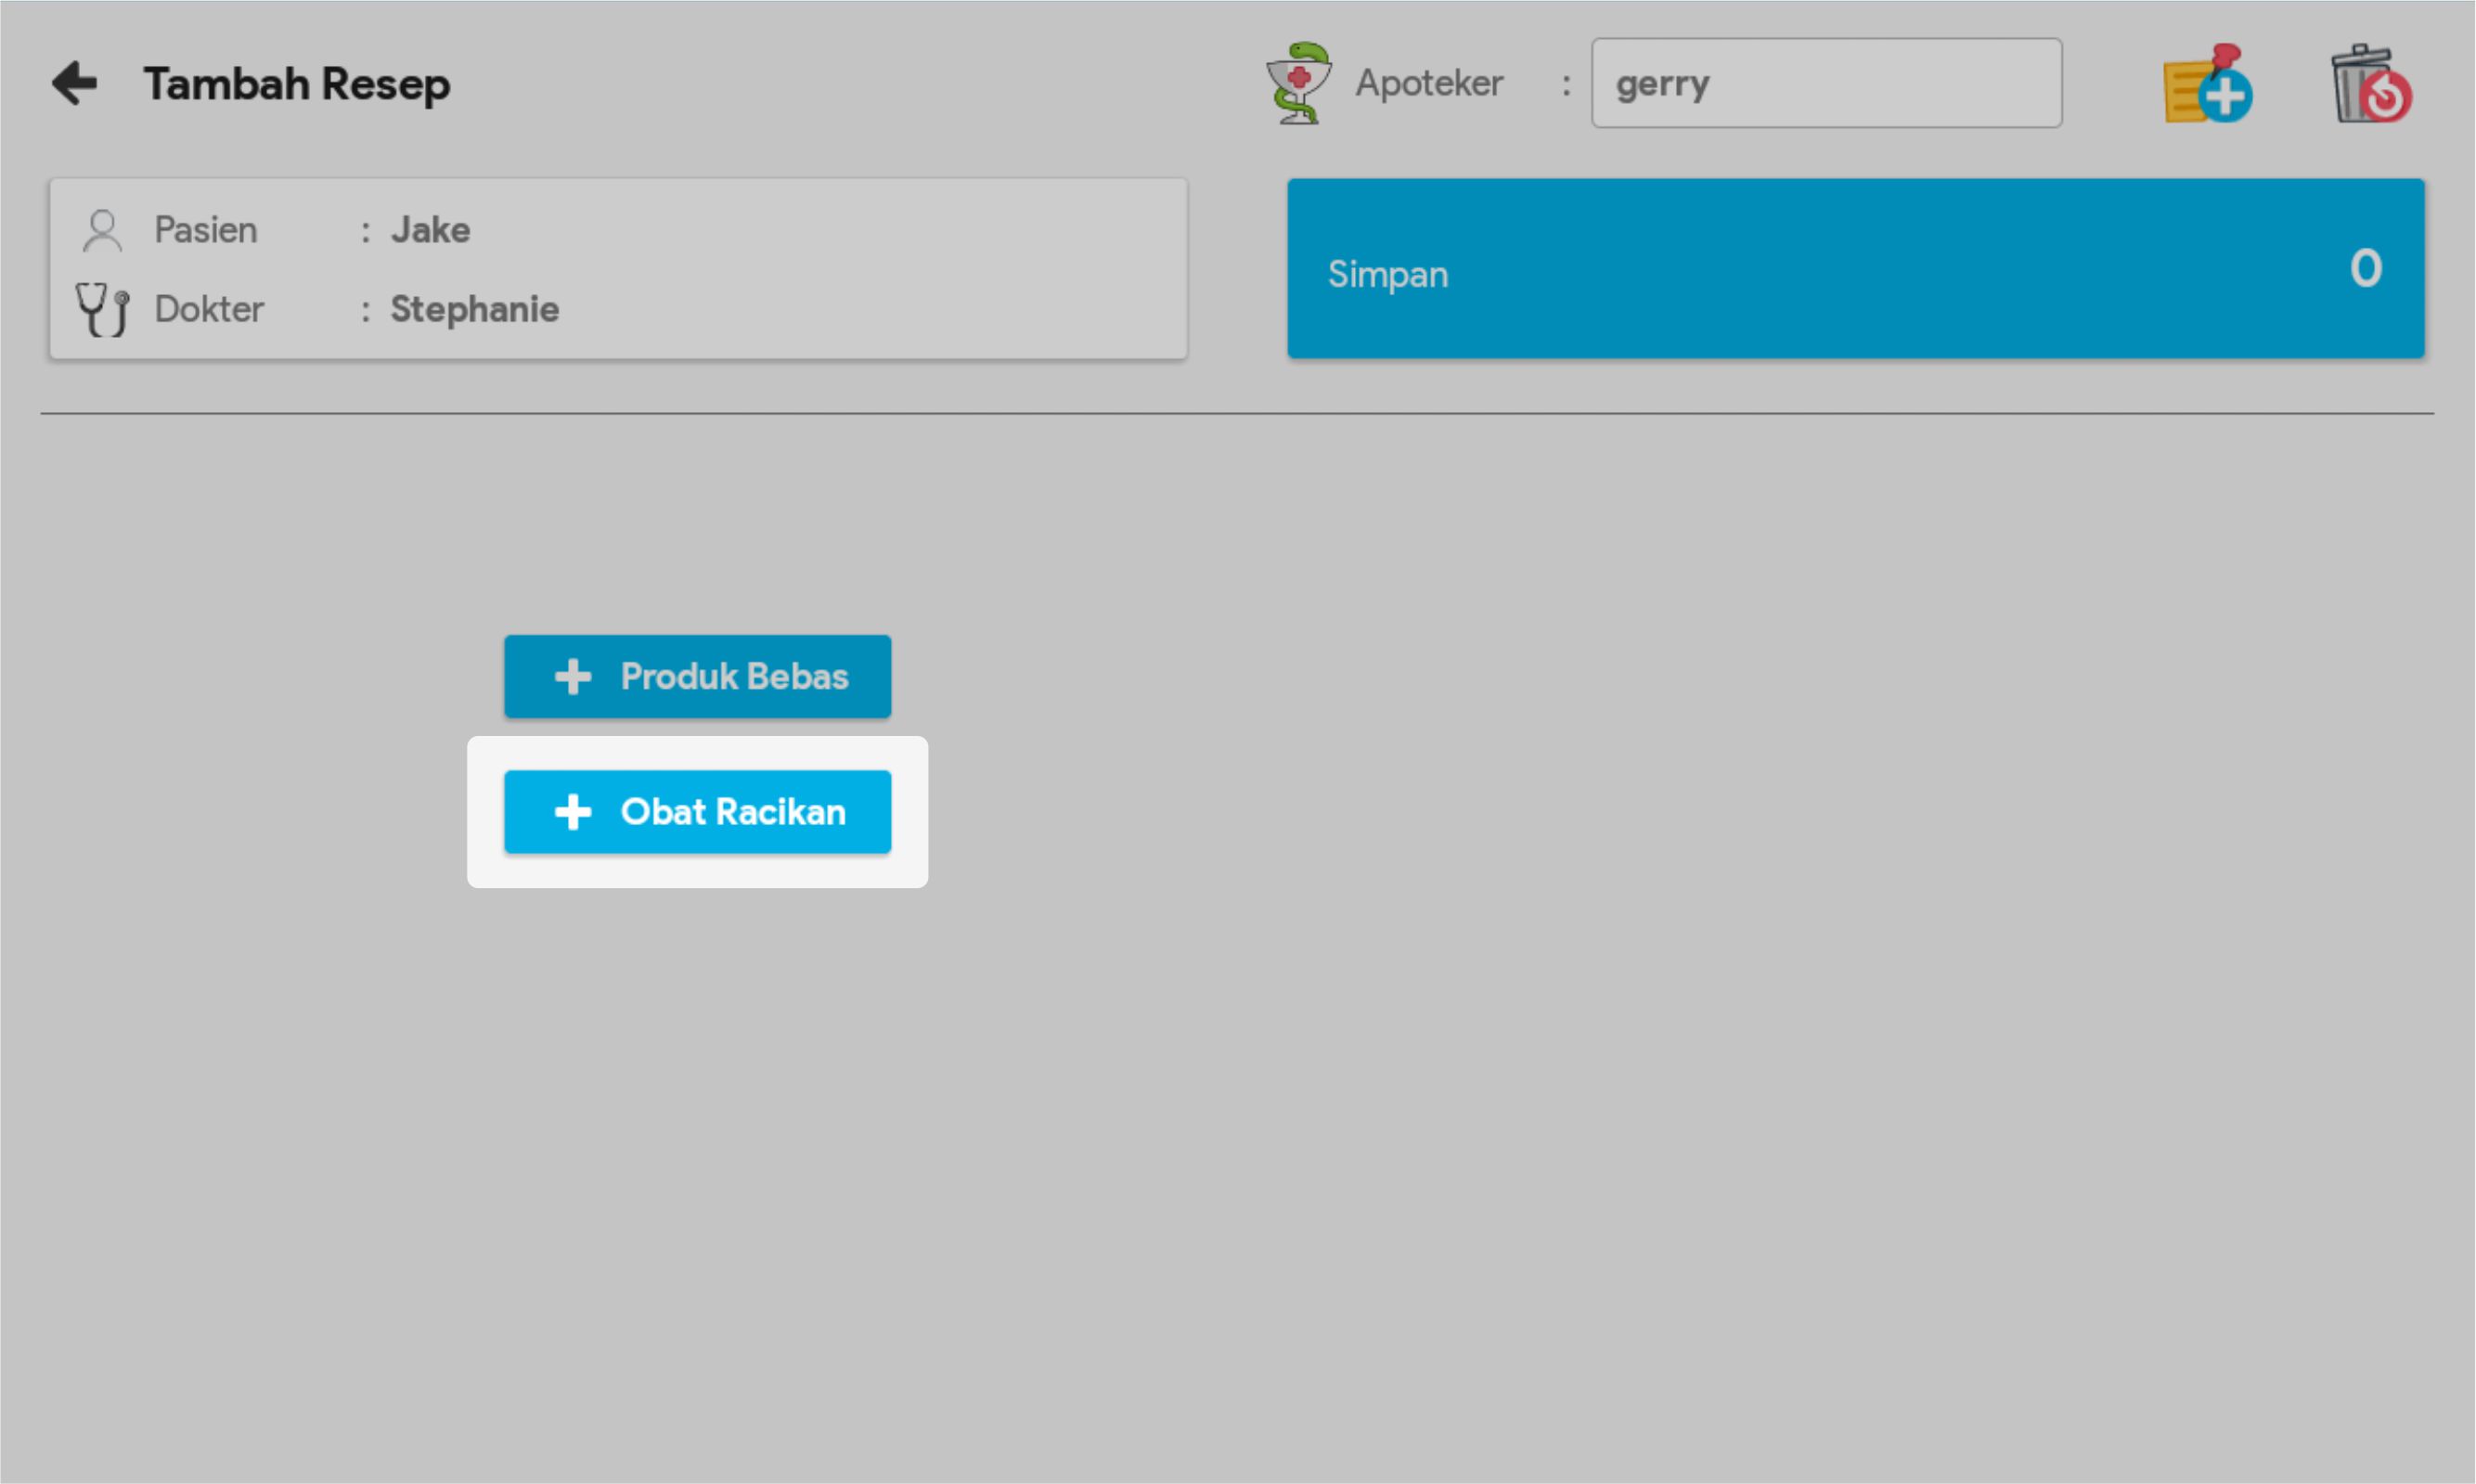Click the Tambah Resep page title

(x=296, y=84)
